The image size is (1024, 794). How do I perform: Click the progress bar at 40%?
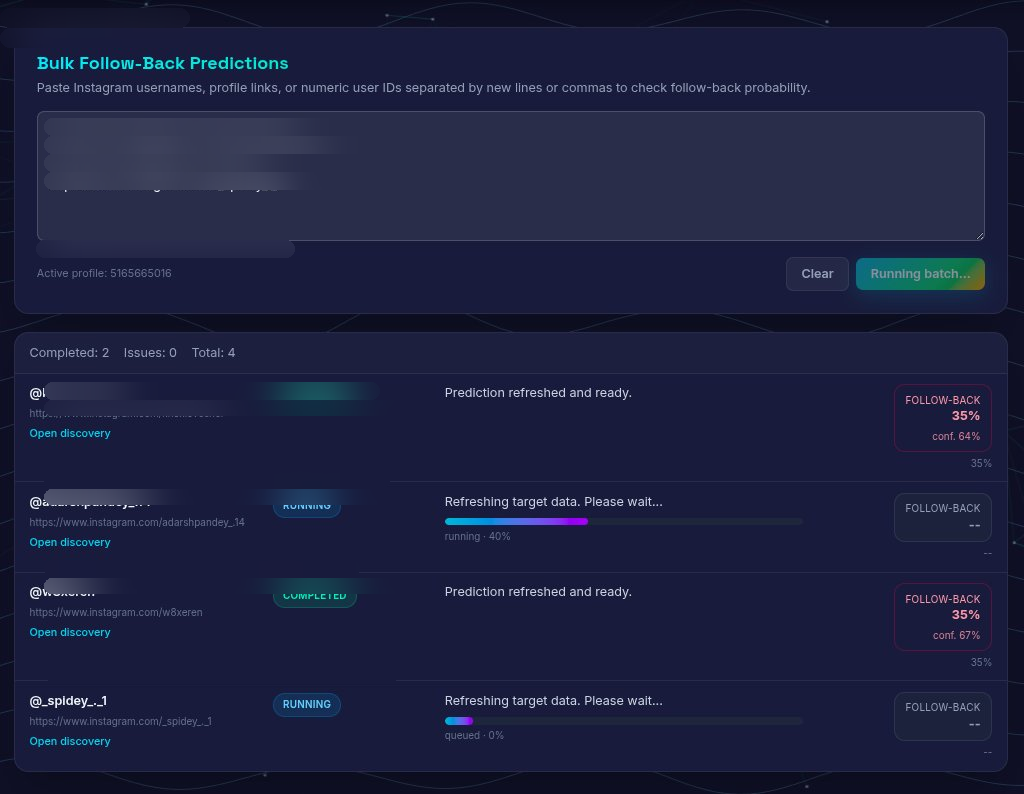tap(623, 521)
